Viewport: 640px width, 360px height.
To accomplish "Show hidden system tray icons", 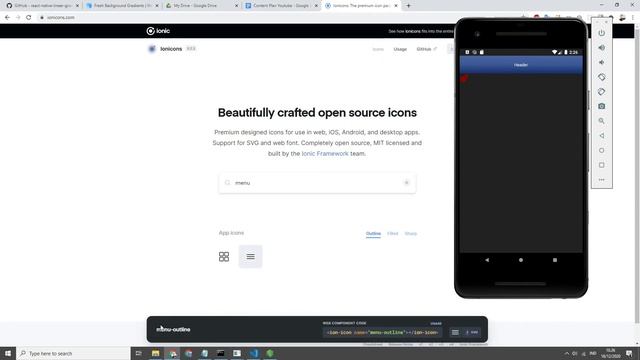I will point(567,353).
